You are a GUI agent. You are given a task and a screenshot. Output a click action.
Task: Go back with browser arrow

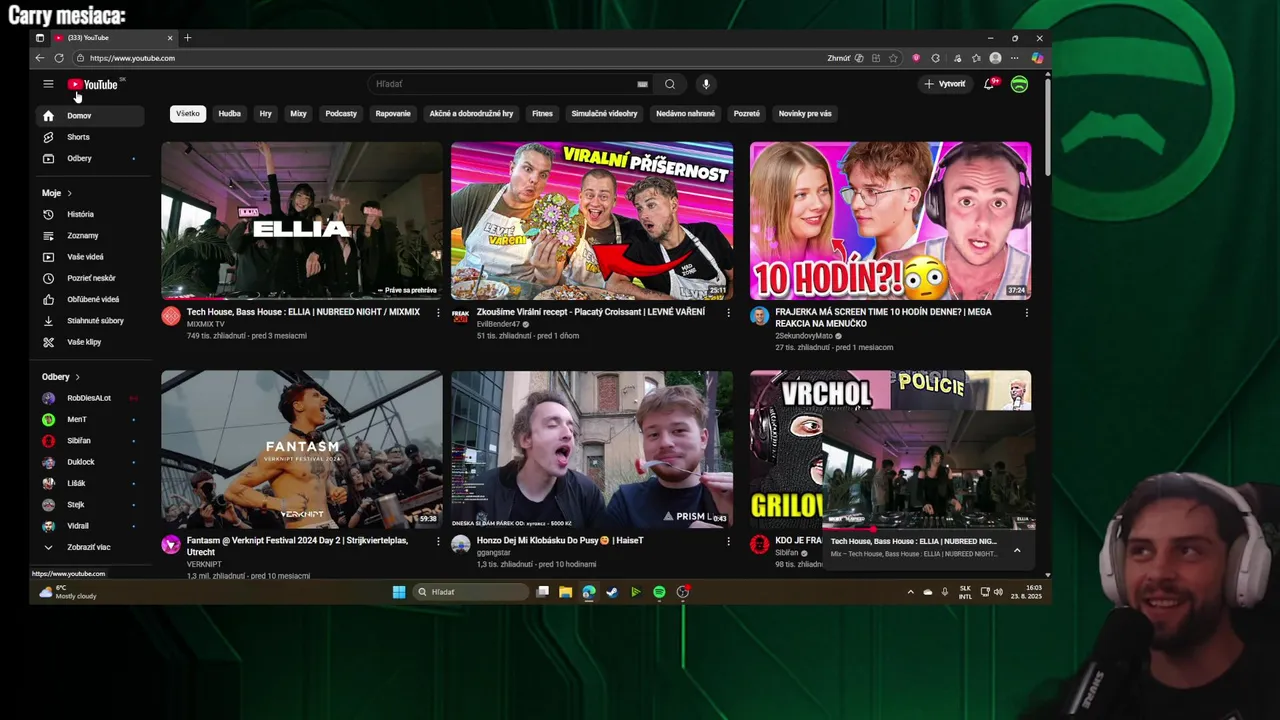[40, 58]
